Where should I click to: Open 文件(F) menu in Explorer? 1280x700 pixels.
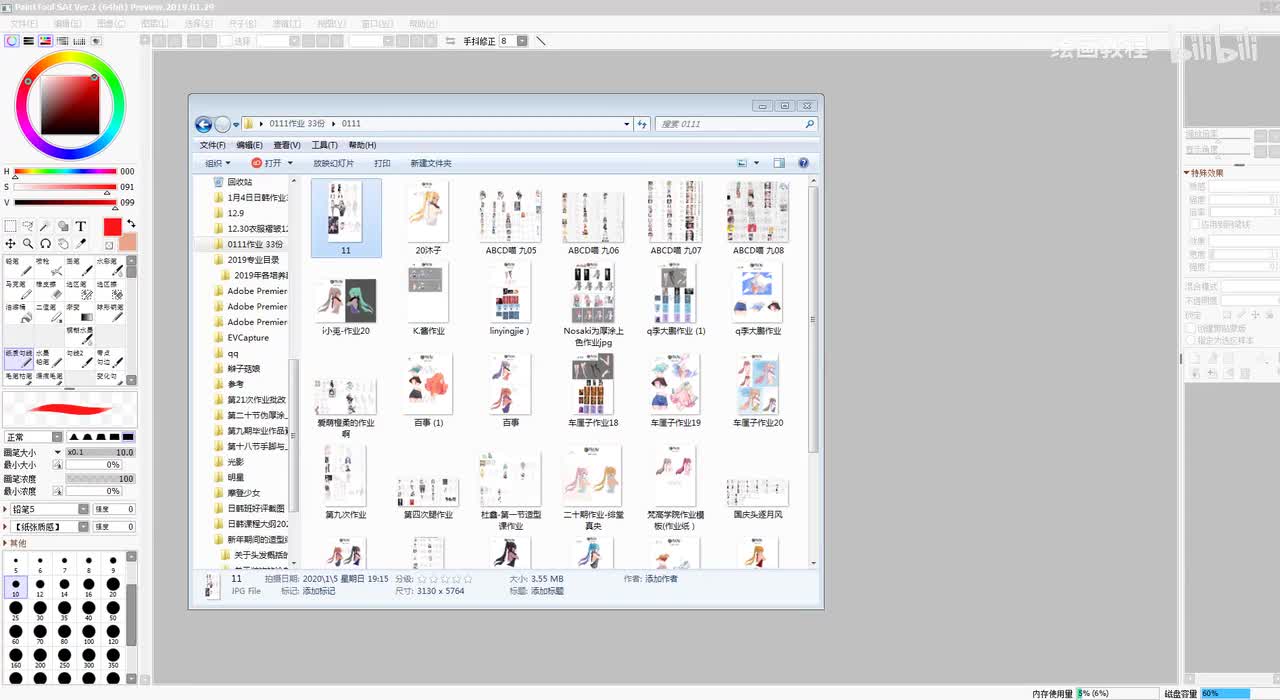pos(212,145)
